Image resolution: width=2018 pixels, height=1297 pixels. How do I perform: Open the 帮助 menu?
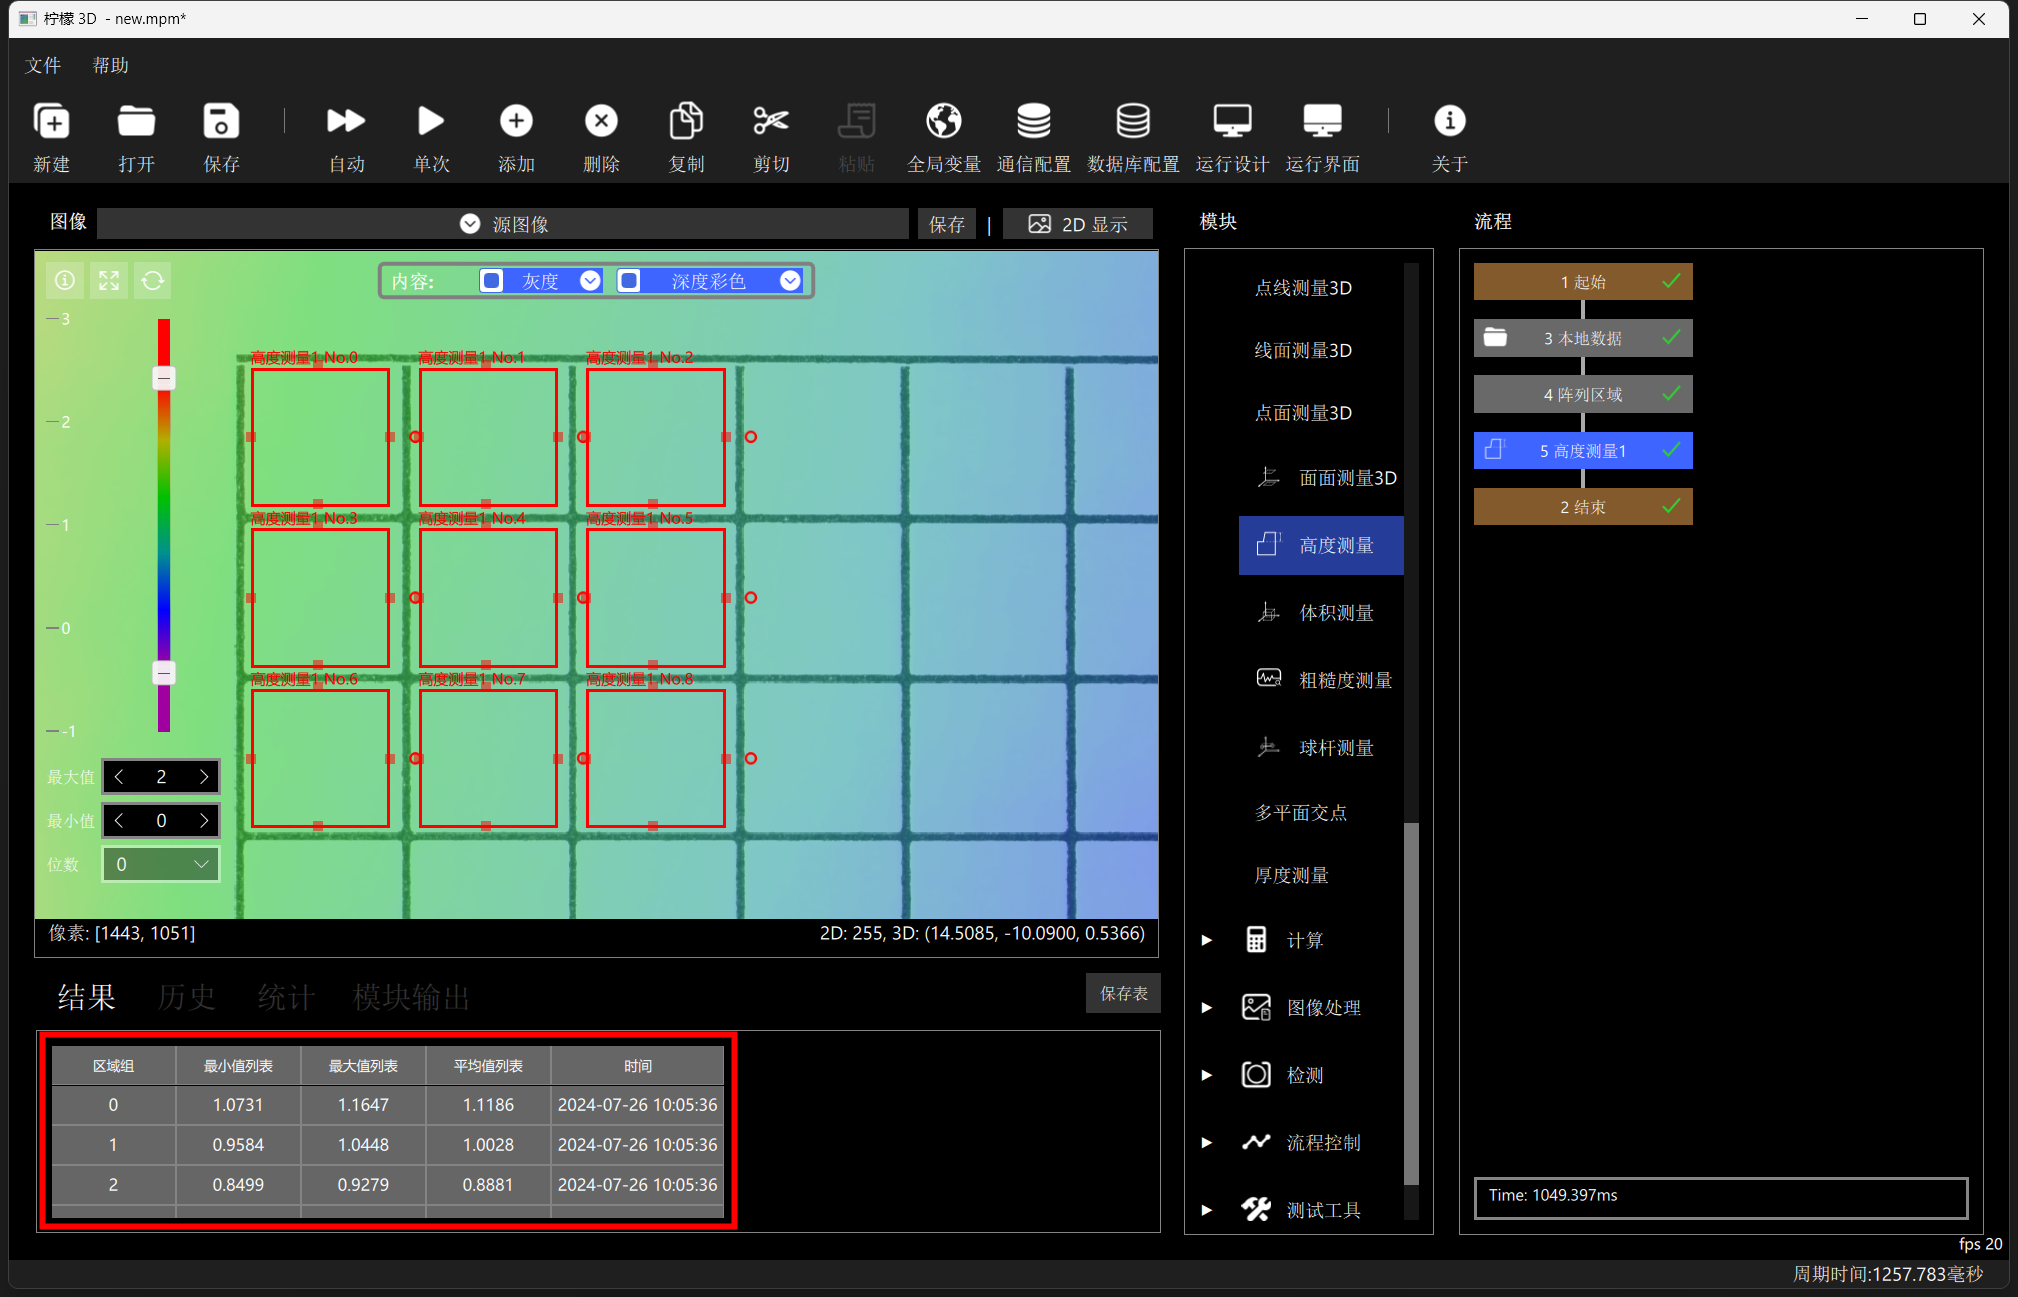click(110, 65)
